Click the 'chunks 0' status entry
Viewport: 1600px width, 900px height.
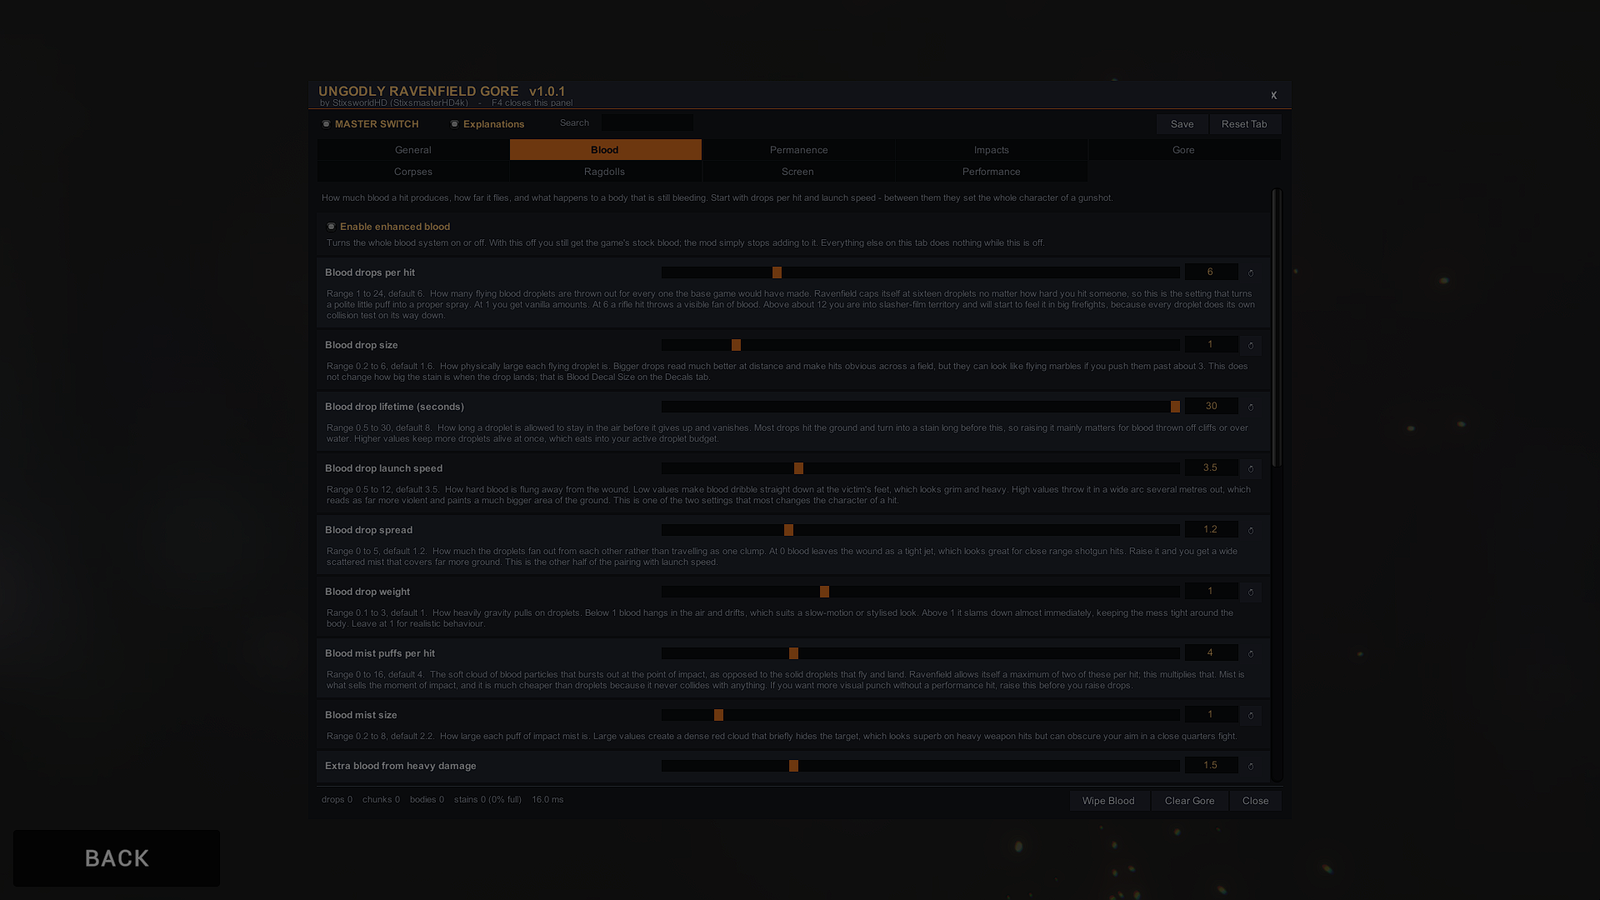click(x=381, y=800)
